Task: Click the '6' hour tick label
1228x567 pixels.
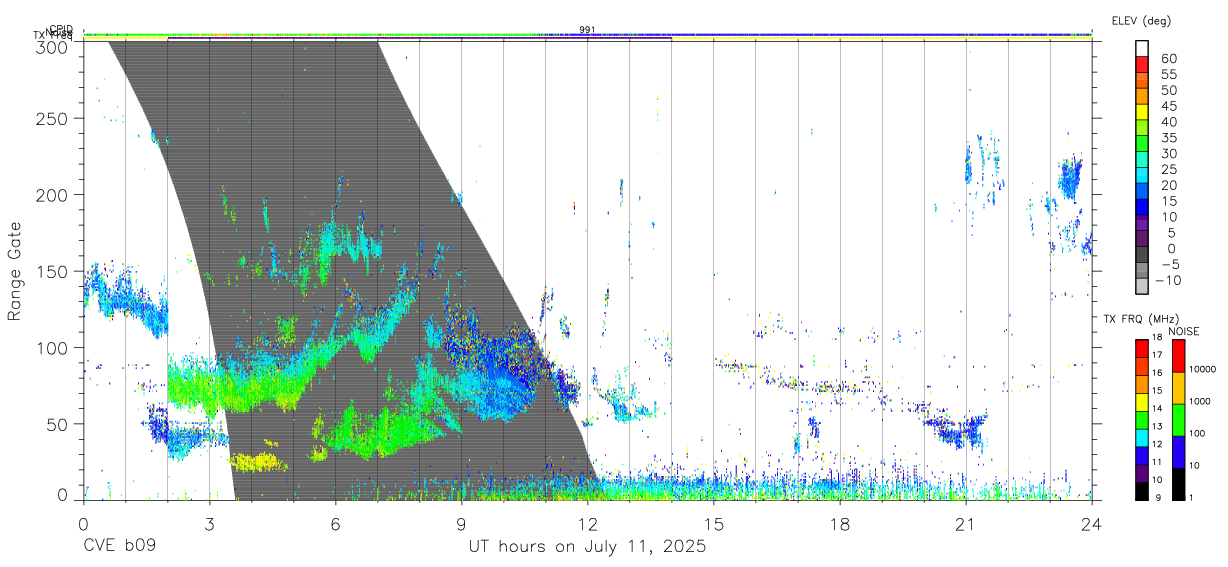Action: pos(335,523)
